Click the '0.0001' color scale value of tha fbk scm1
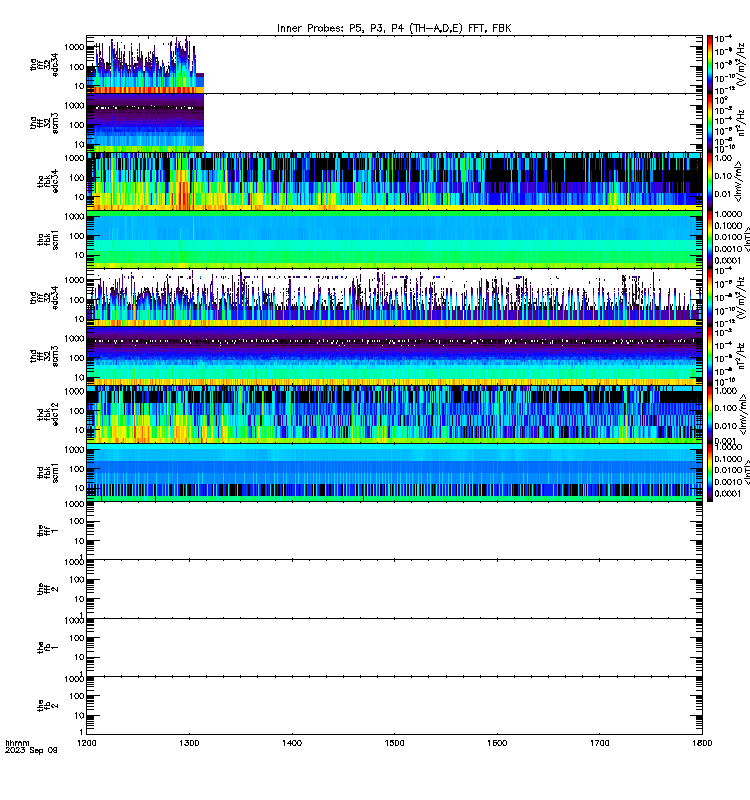750x800 pixels. pyautogui.click(x=728, y=260)
